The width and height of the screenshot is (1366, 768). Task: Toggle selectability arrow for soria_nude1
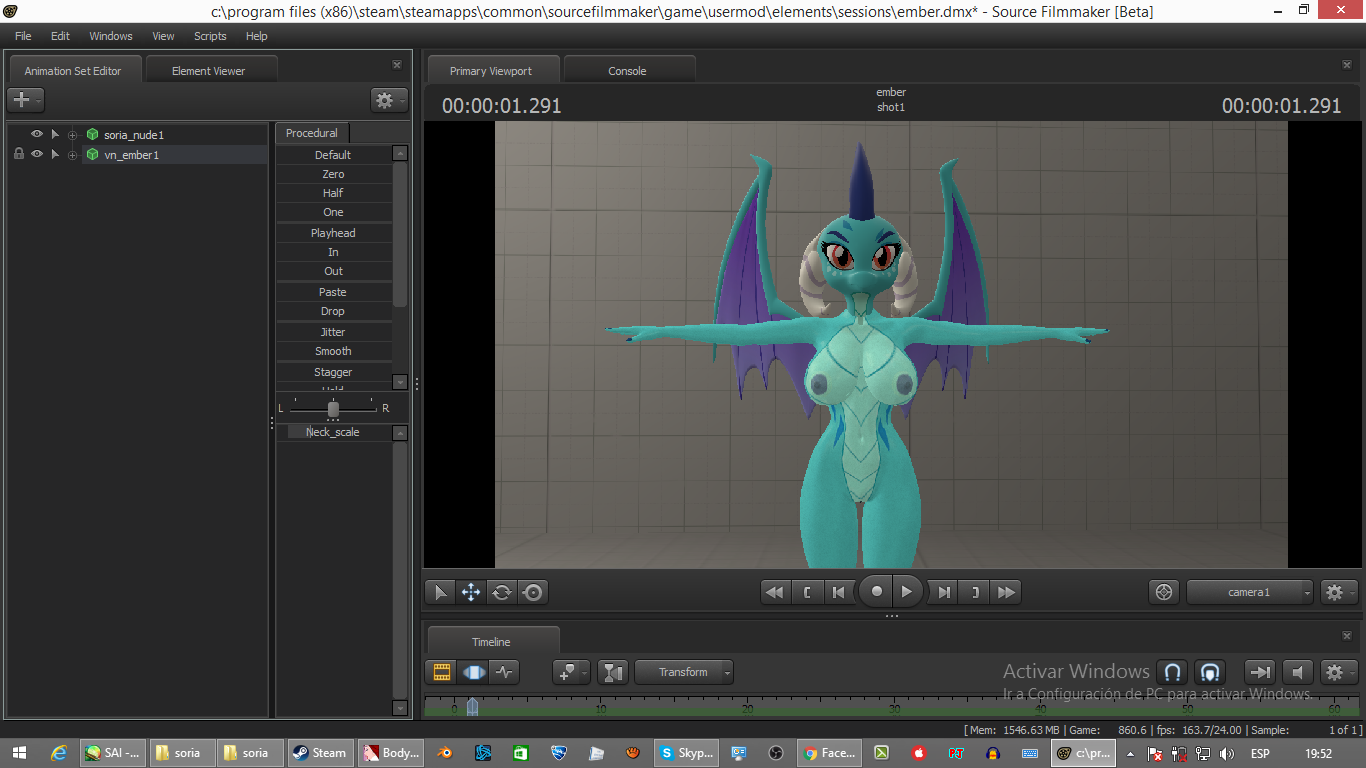(x=55, y=134)
